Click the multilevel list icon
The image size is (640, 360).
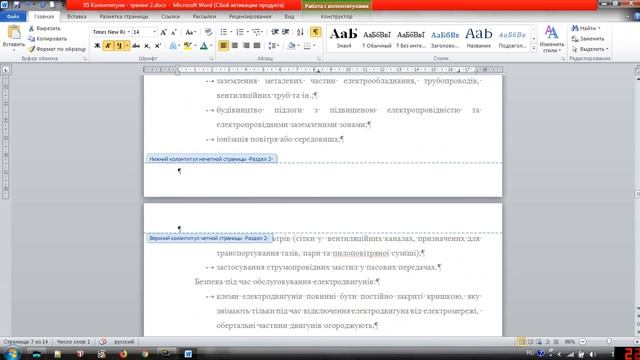click(x=256, y=32)
